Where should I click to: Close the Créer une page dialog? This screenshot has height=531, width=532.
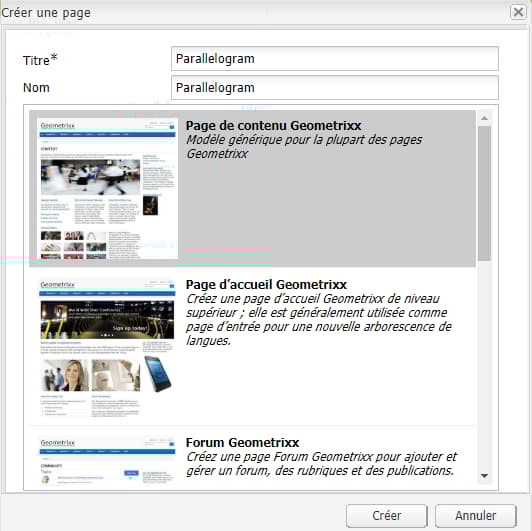(x=518, y=13)
